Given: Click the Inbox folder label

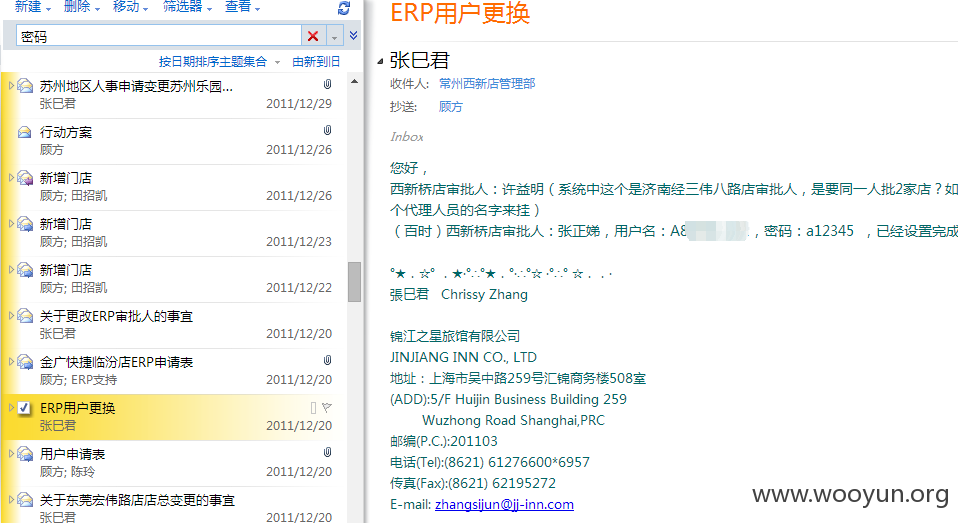Looking at the screenshot, I should tap(407, 137).
